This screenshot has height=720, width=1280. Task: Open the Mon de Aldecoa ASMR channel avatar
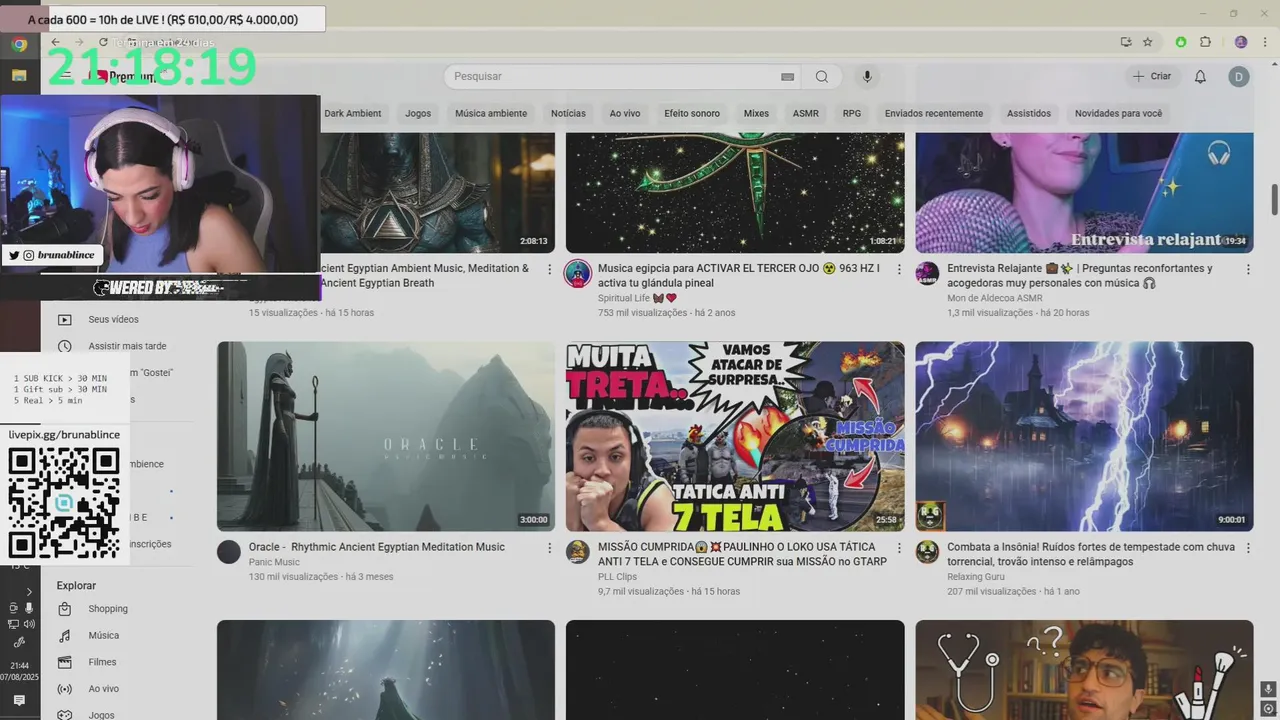928,274
